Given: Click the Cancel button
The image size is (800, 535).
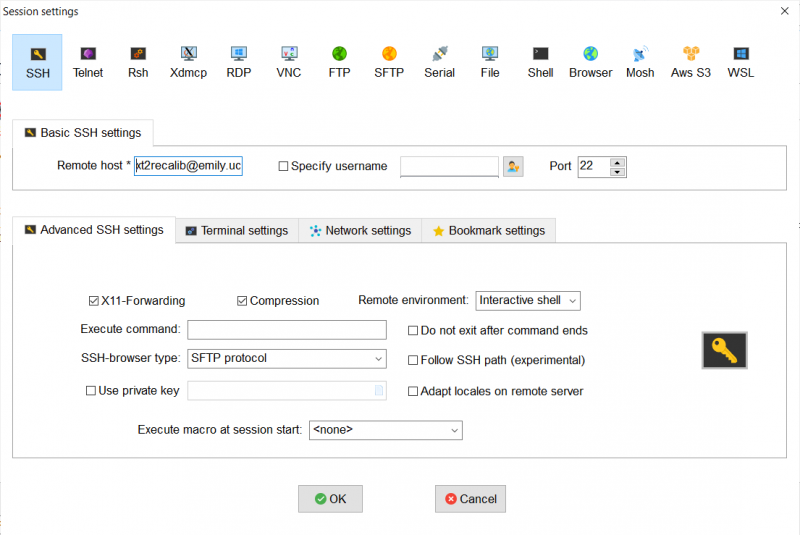Looking at the screenshot, I should pyautogui.click(x=470, y=499).
